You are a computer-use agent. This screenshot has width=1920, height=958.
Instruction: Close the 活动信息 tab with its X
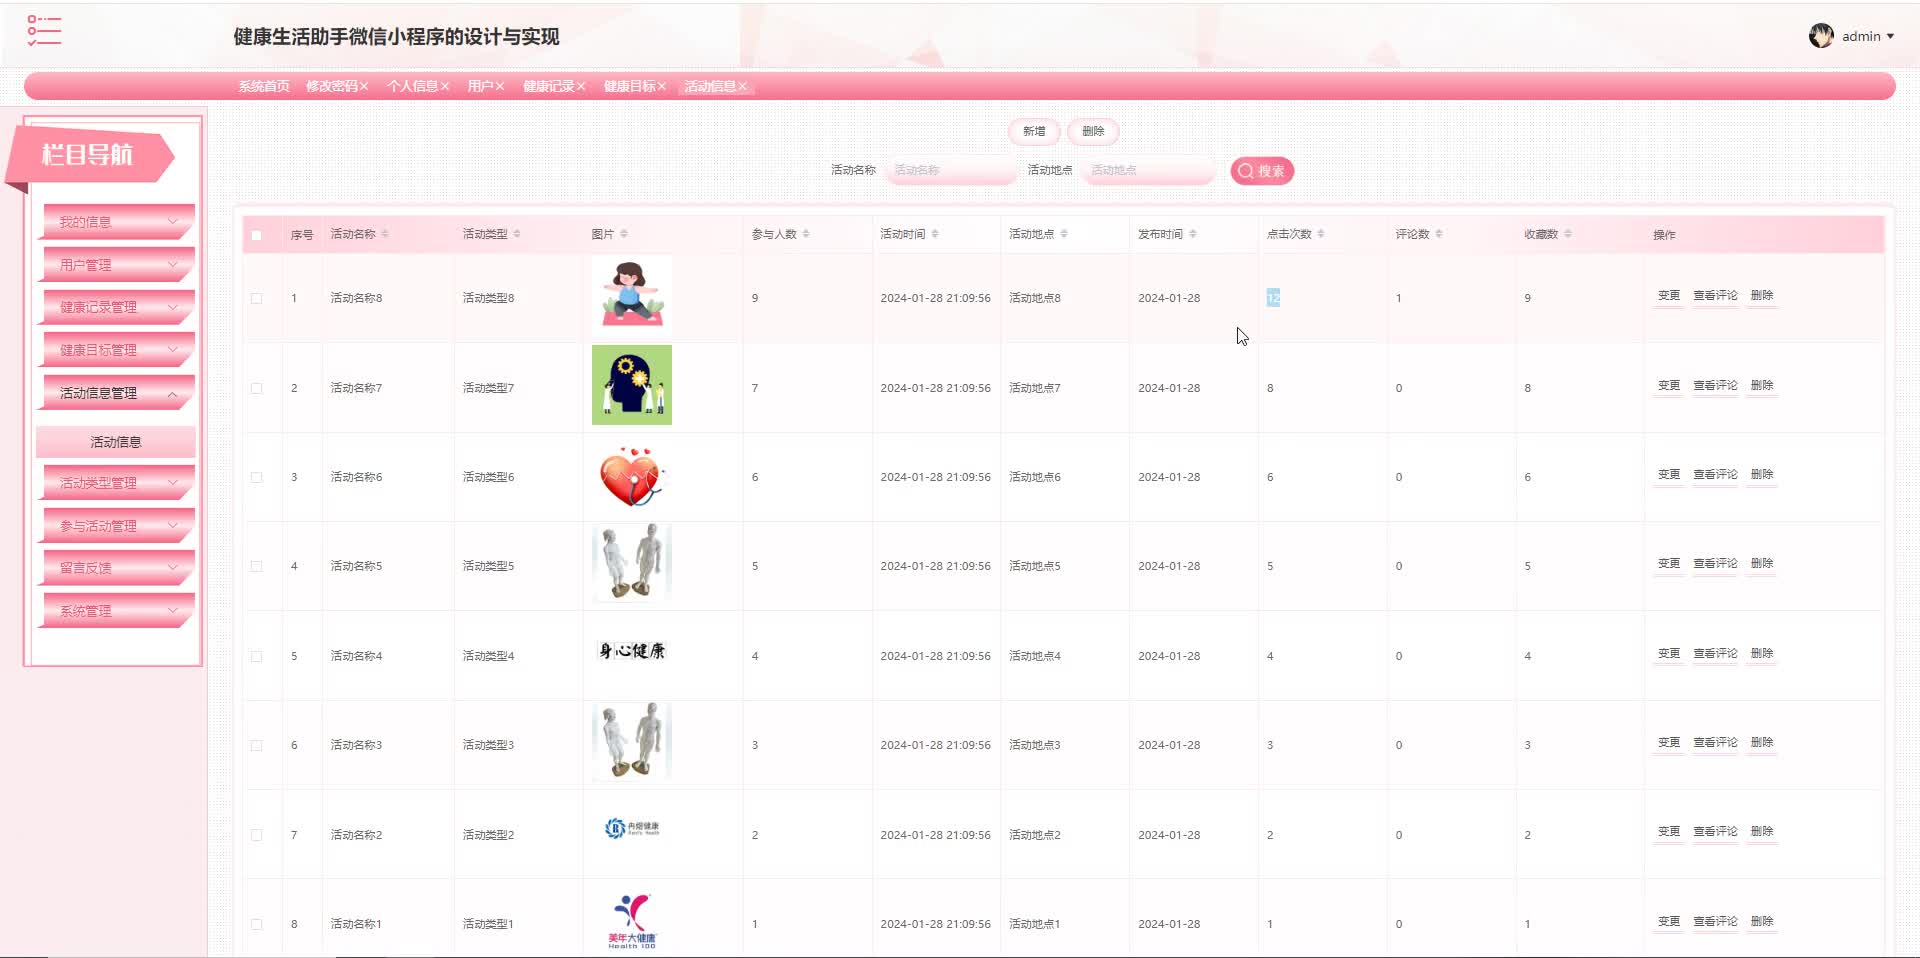(x=743, y=86)
